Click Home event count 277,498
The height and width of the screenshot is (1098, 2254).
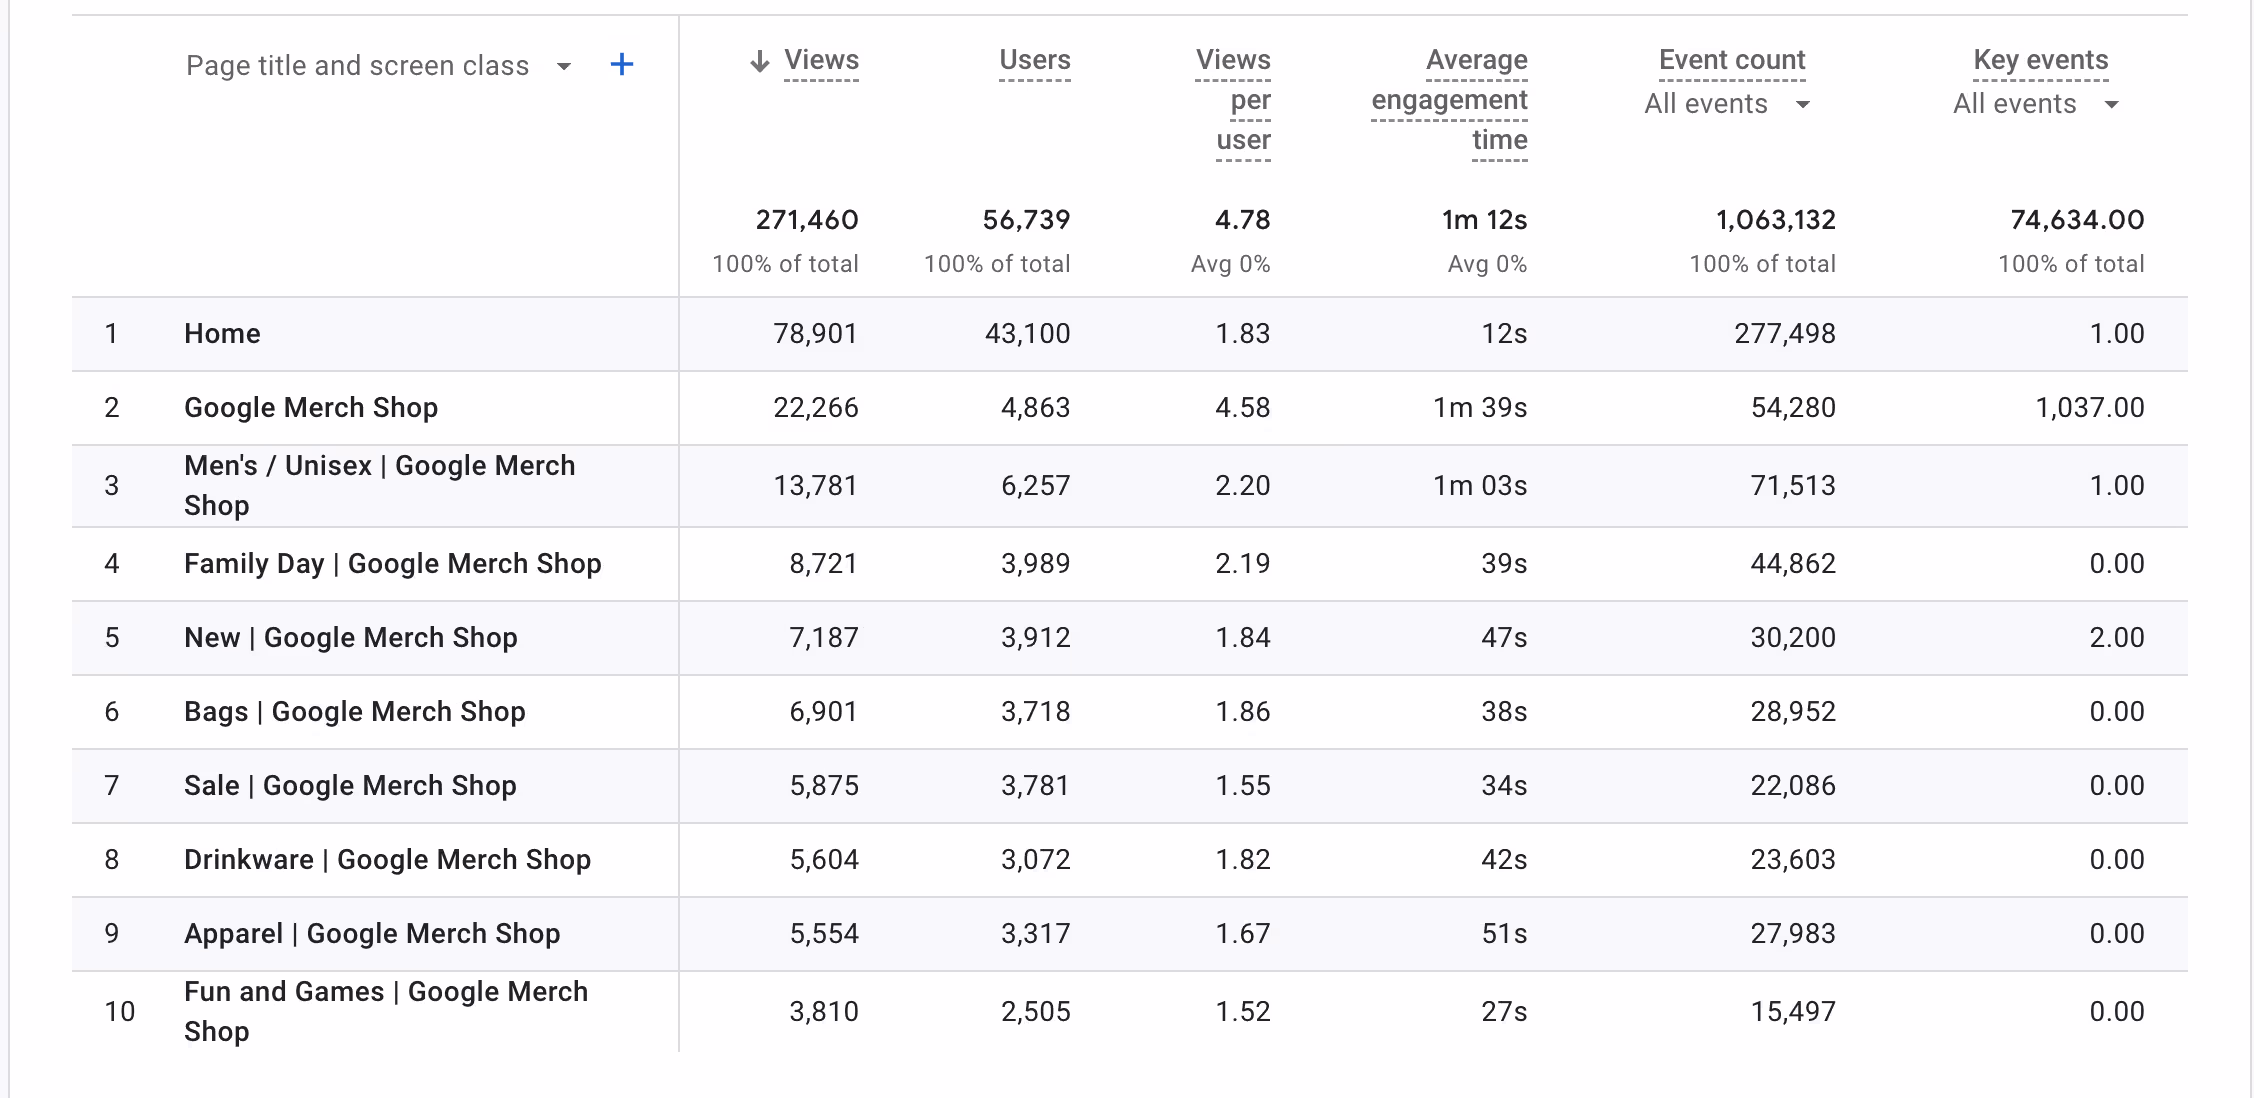coord(1785,334)
